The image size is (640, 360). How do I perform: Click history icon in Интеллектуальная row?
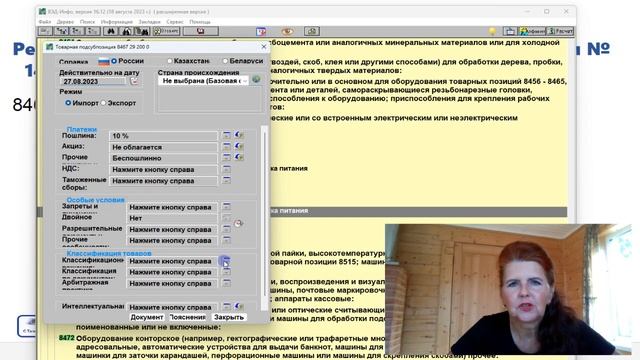[239, 306]
